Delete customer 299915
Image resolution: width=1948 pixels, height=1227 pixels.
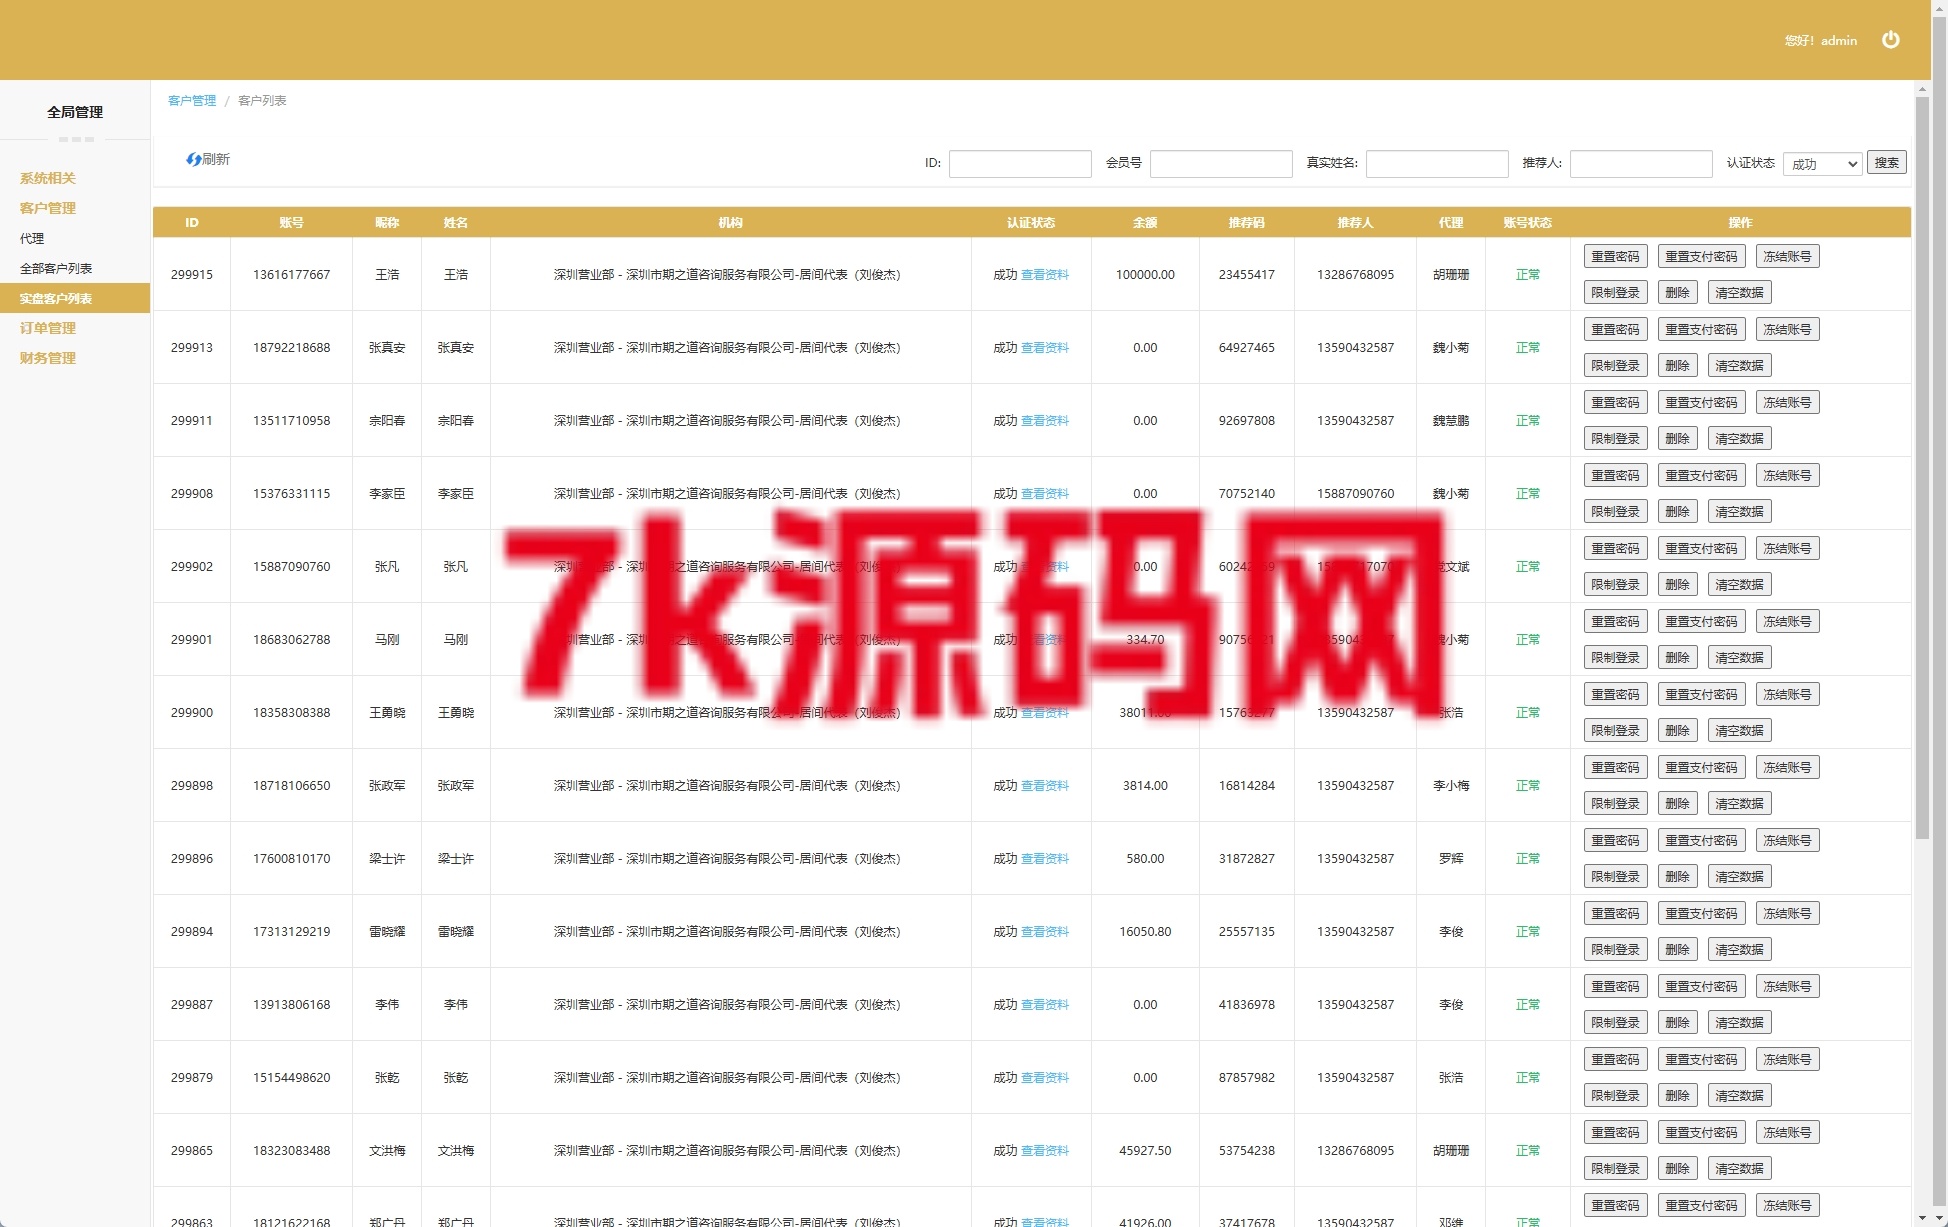pyautogui.click(x=1677, y=292)
